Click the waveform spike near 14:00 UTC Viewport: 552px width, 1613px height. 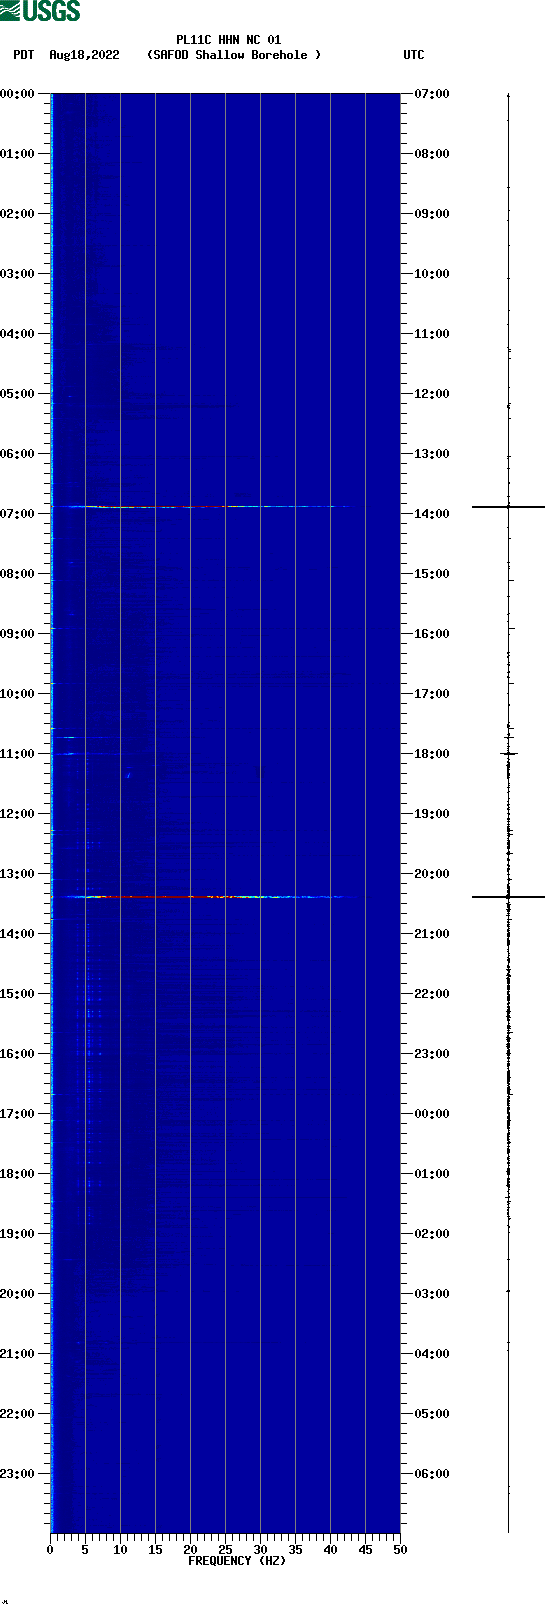508,507
